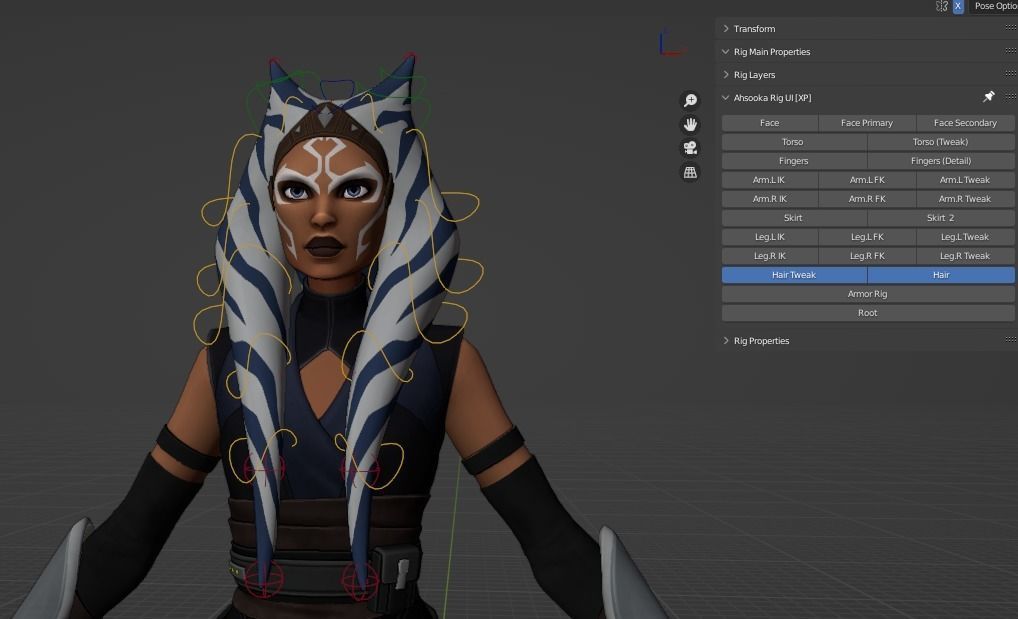Switch perspective/orthographic with grid icon

[690, 172]
